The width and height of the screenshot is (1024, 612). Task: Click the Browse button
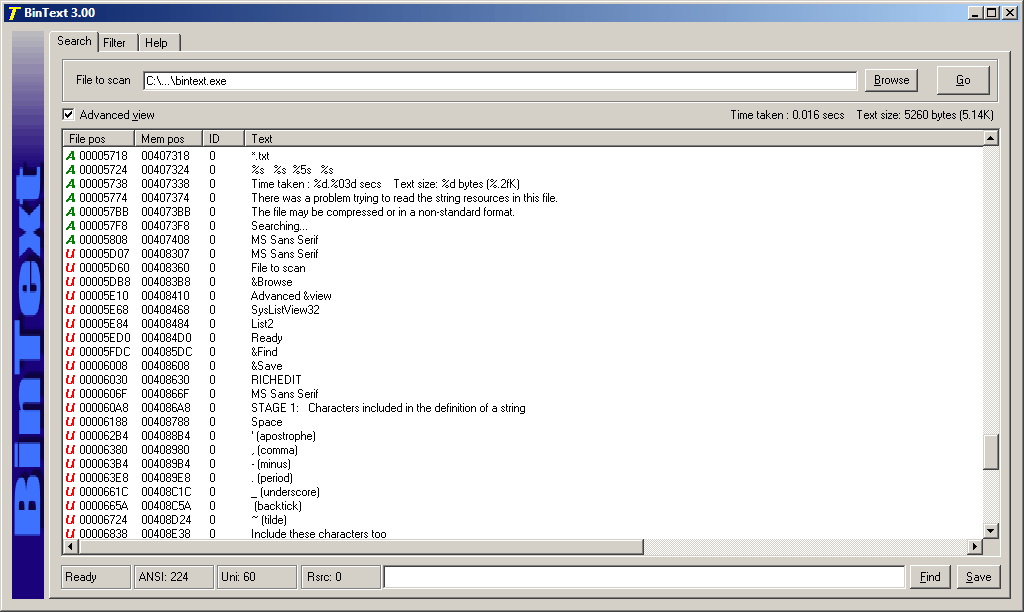pyautogui.click(x=891, y=80)
